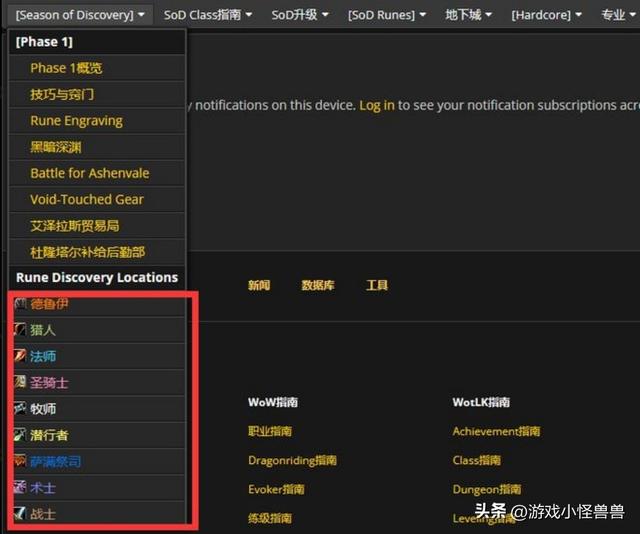Screen dimensions: 640x534
Task: Open Class指南 link under WotLK指南
Action: click(476, 460)
